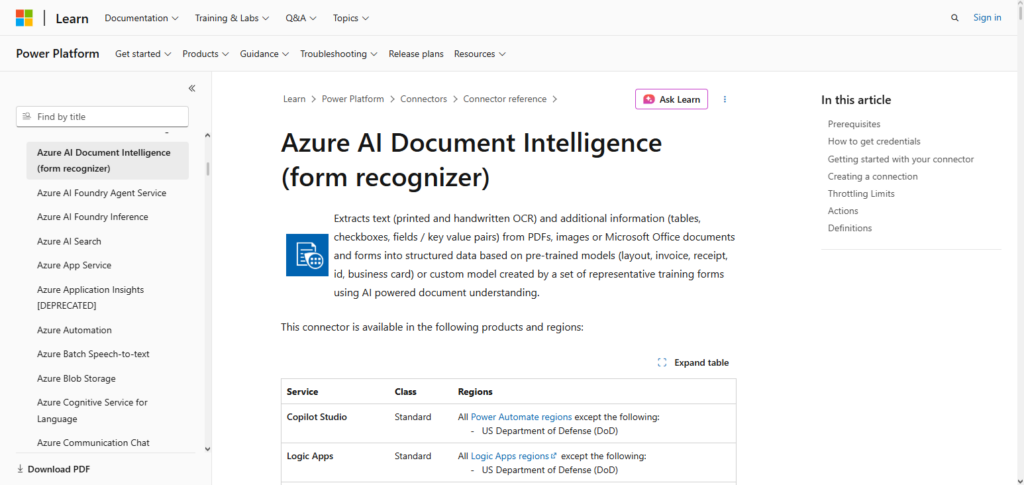Click Download PDF link
This screenshot has height=485, width=1024.
click(54, 469)
